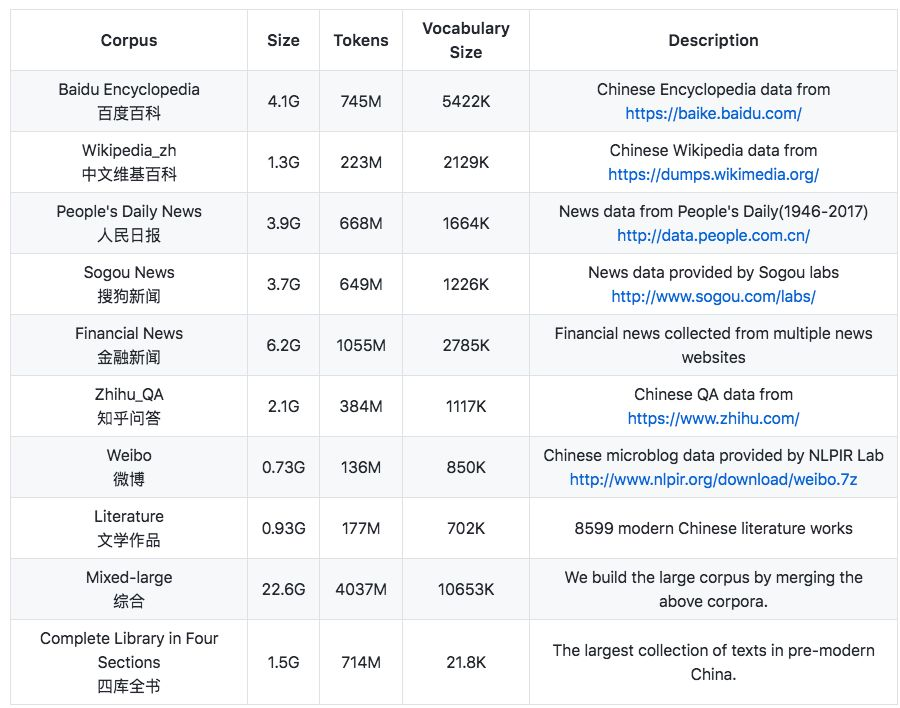Open the Chinese Wikipedia dumps link
900x708 pixels.
point(713,173)
